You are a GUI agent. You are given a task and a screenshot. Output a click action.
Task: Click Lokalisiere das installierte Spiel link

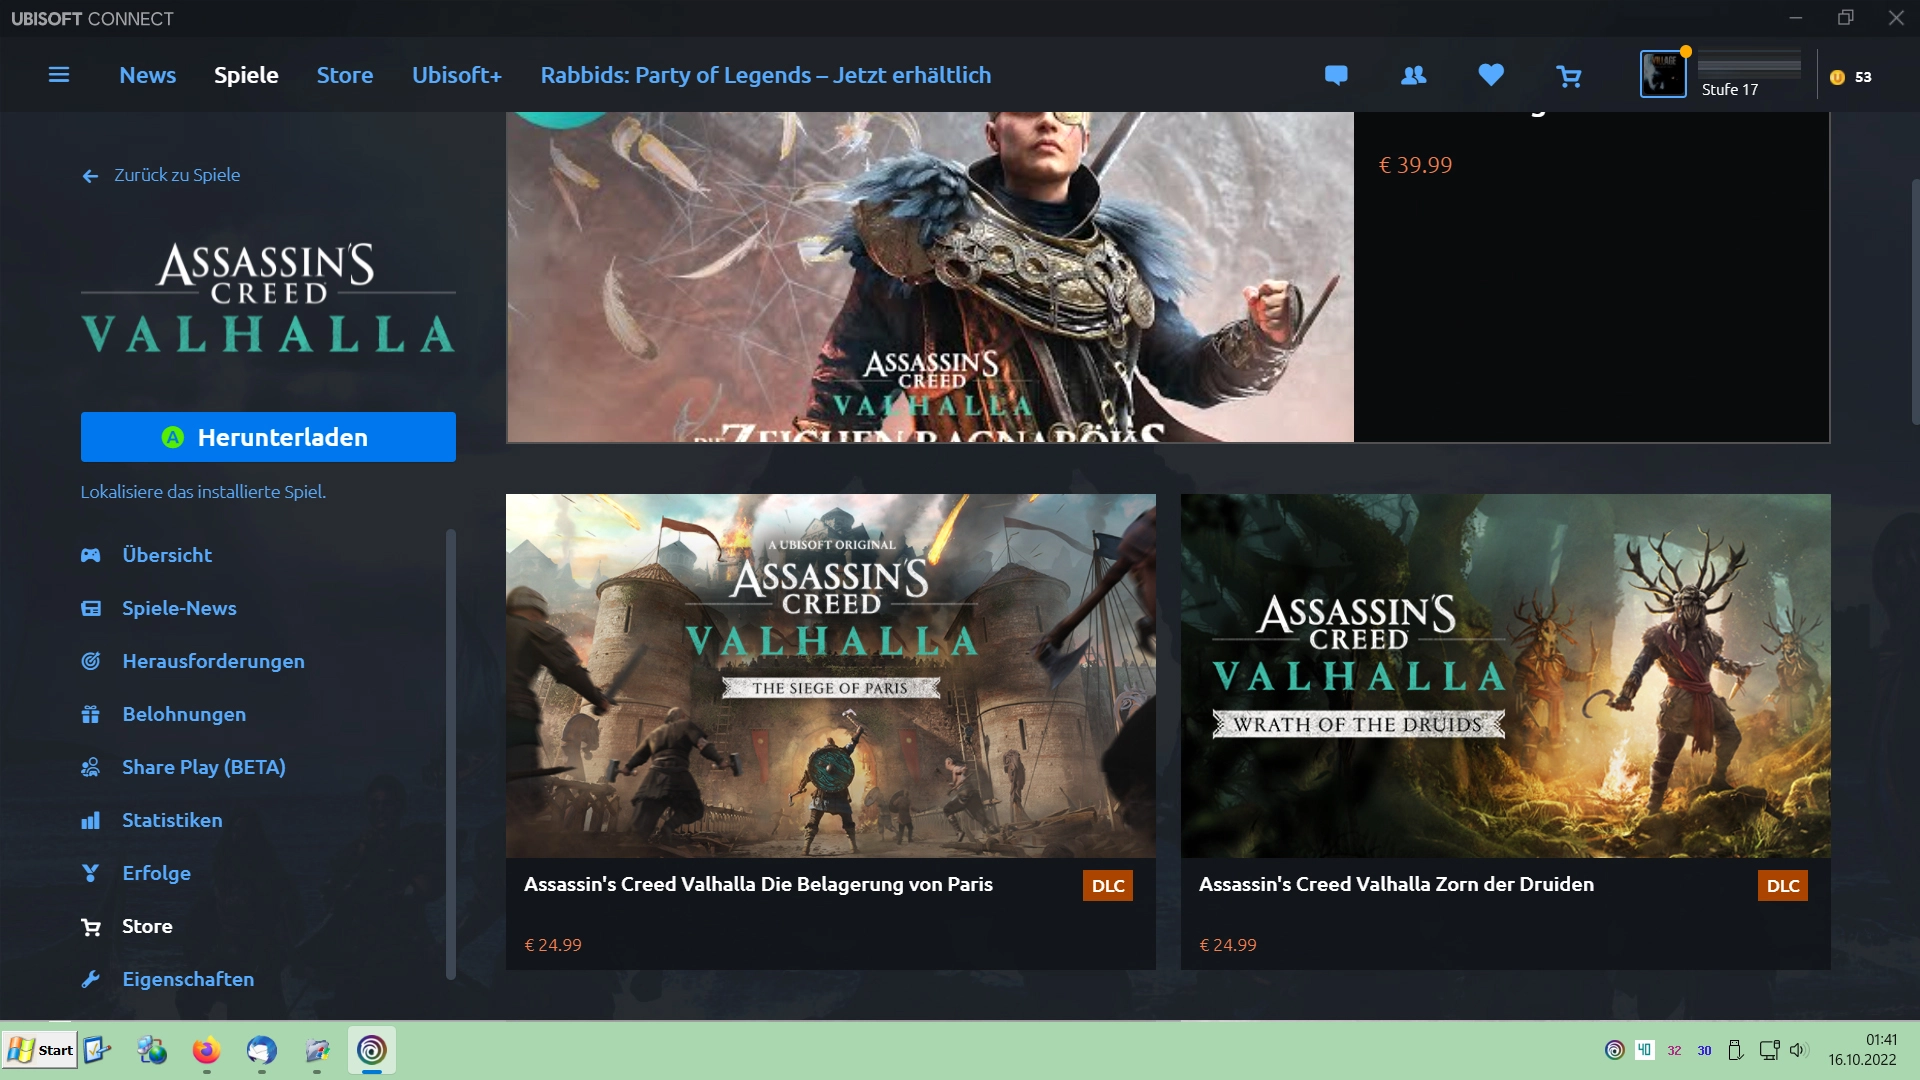(x=203, y=492)
